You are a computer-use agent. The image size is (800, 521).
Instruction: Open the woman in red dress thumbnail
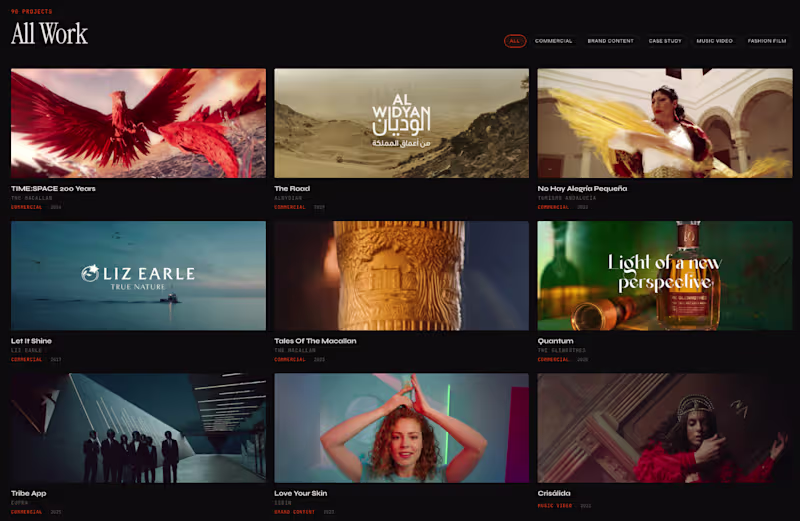click(x=665, y=428)
